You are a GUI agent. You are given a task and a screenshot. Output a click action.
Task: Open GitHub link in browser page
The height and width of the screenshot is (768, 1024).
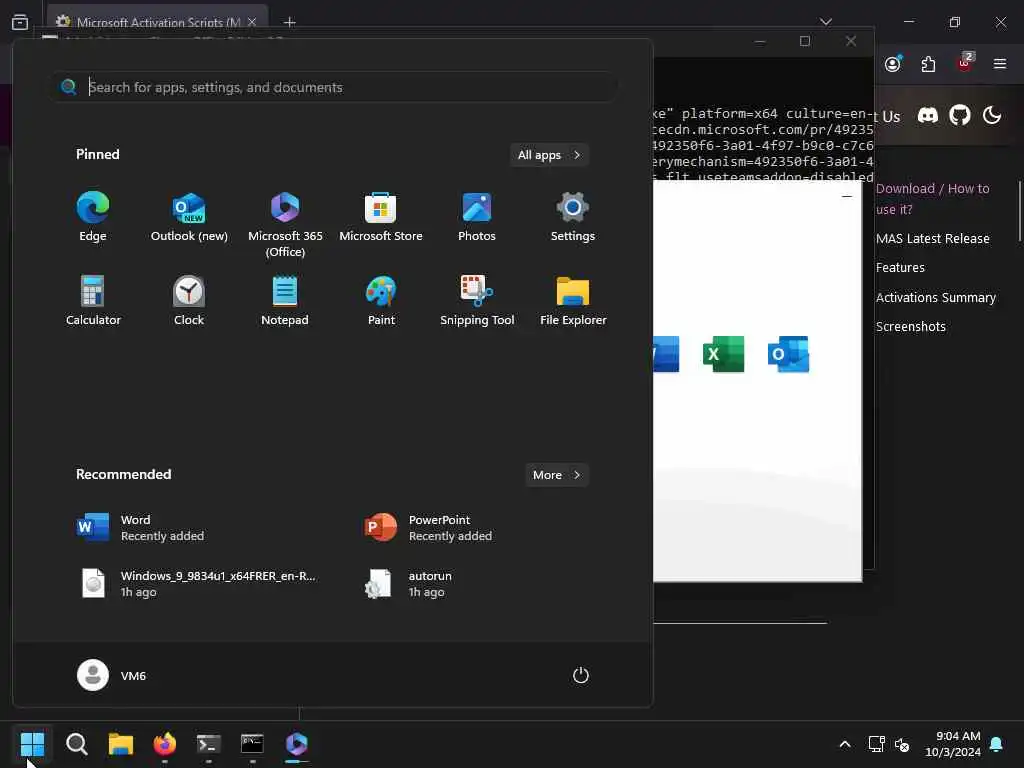coord(959,116)
